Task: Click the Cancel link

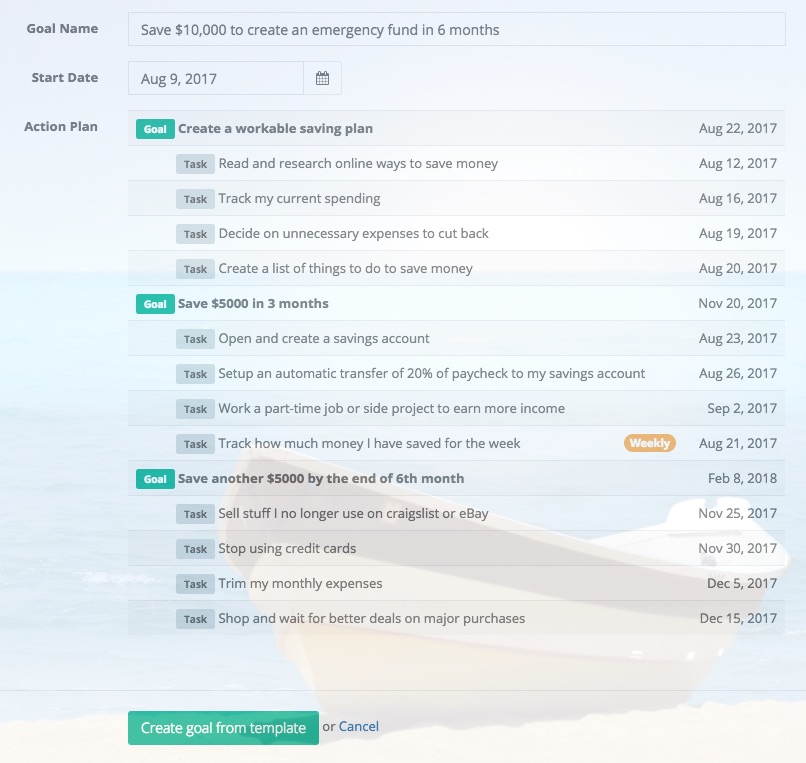Action: pos(358,727)
